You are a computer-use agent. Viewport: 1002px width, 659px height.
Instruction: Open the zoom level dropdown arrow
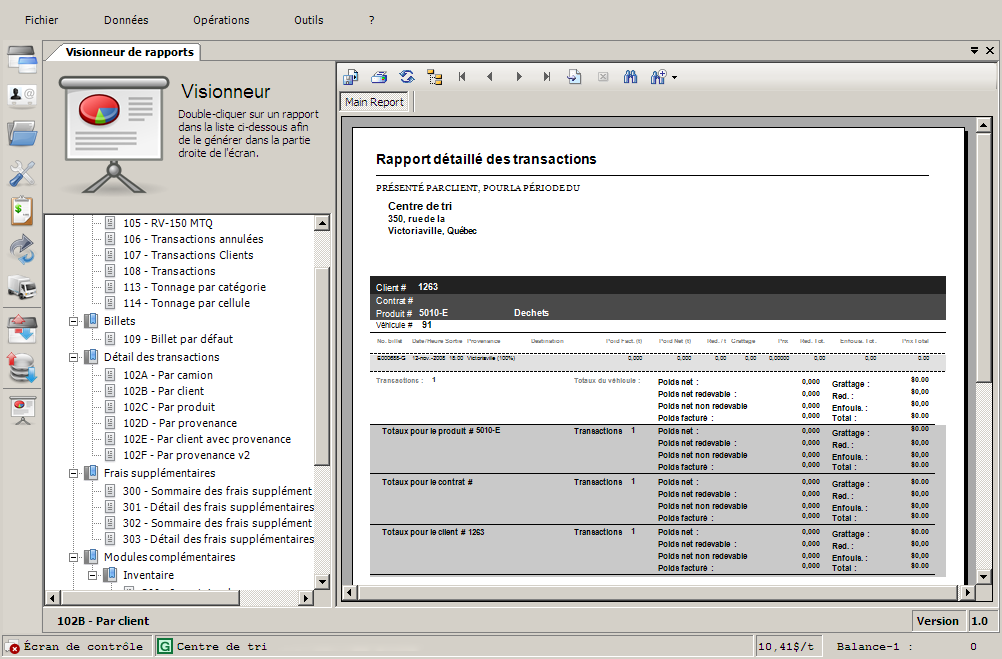(675, 78)
